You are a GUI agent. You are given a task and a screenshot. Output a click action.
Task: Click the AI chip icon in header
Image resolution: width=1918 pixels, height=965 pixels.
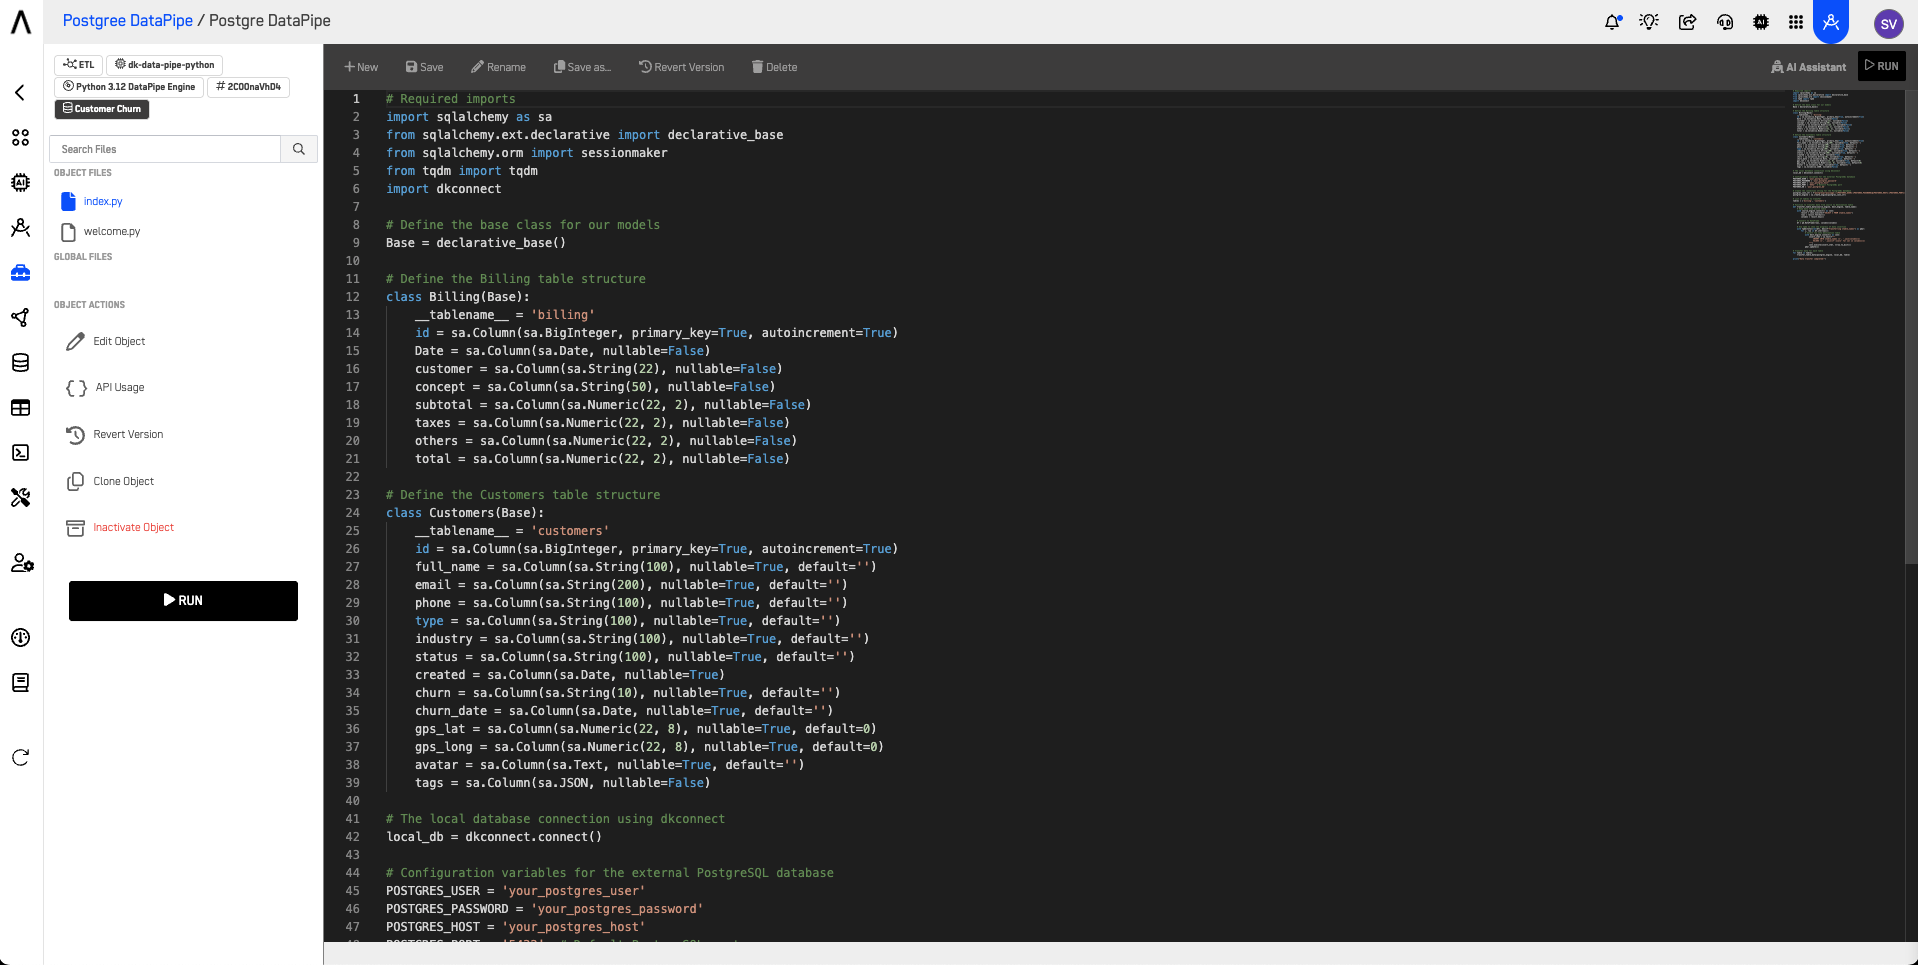pyautogui.click(x=1761, y=22)
